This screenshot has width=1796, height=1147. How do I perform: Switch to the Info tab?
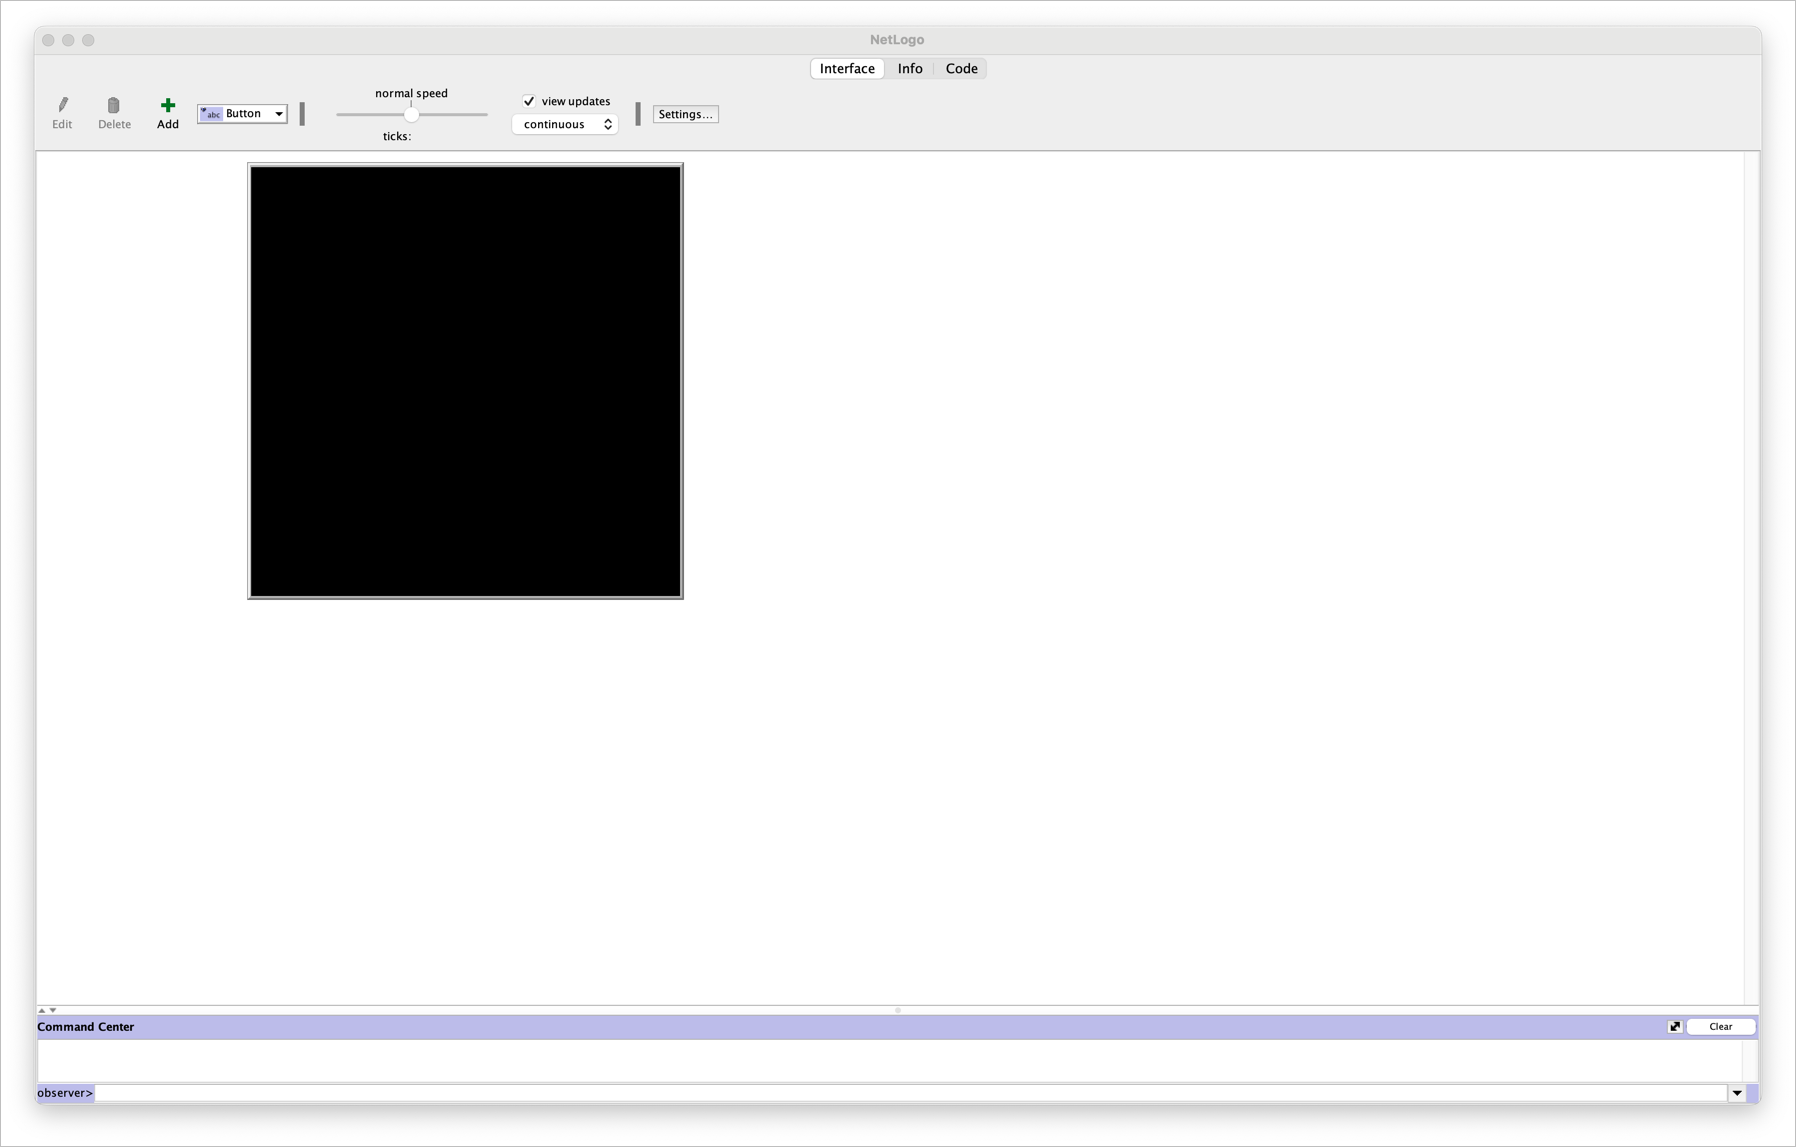click(x=909, y=68)
